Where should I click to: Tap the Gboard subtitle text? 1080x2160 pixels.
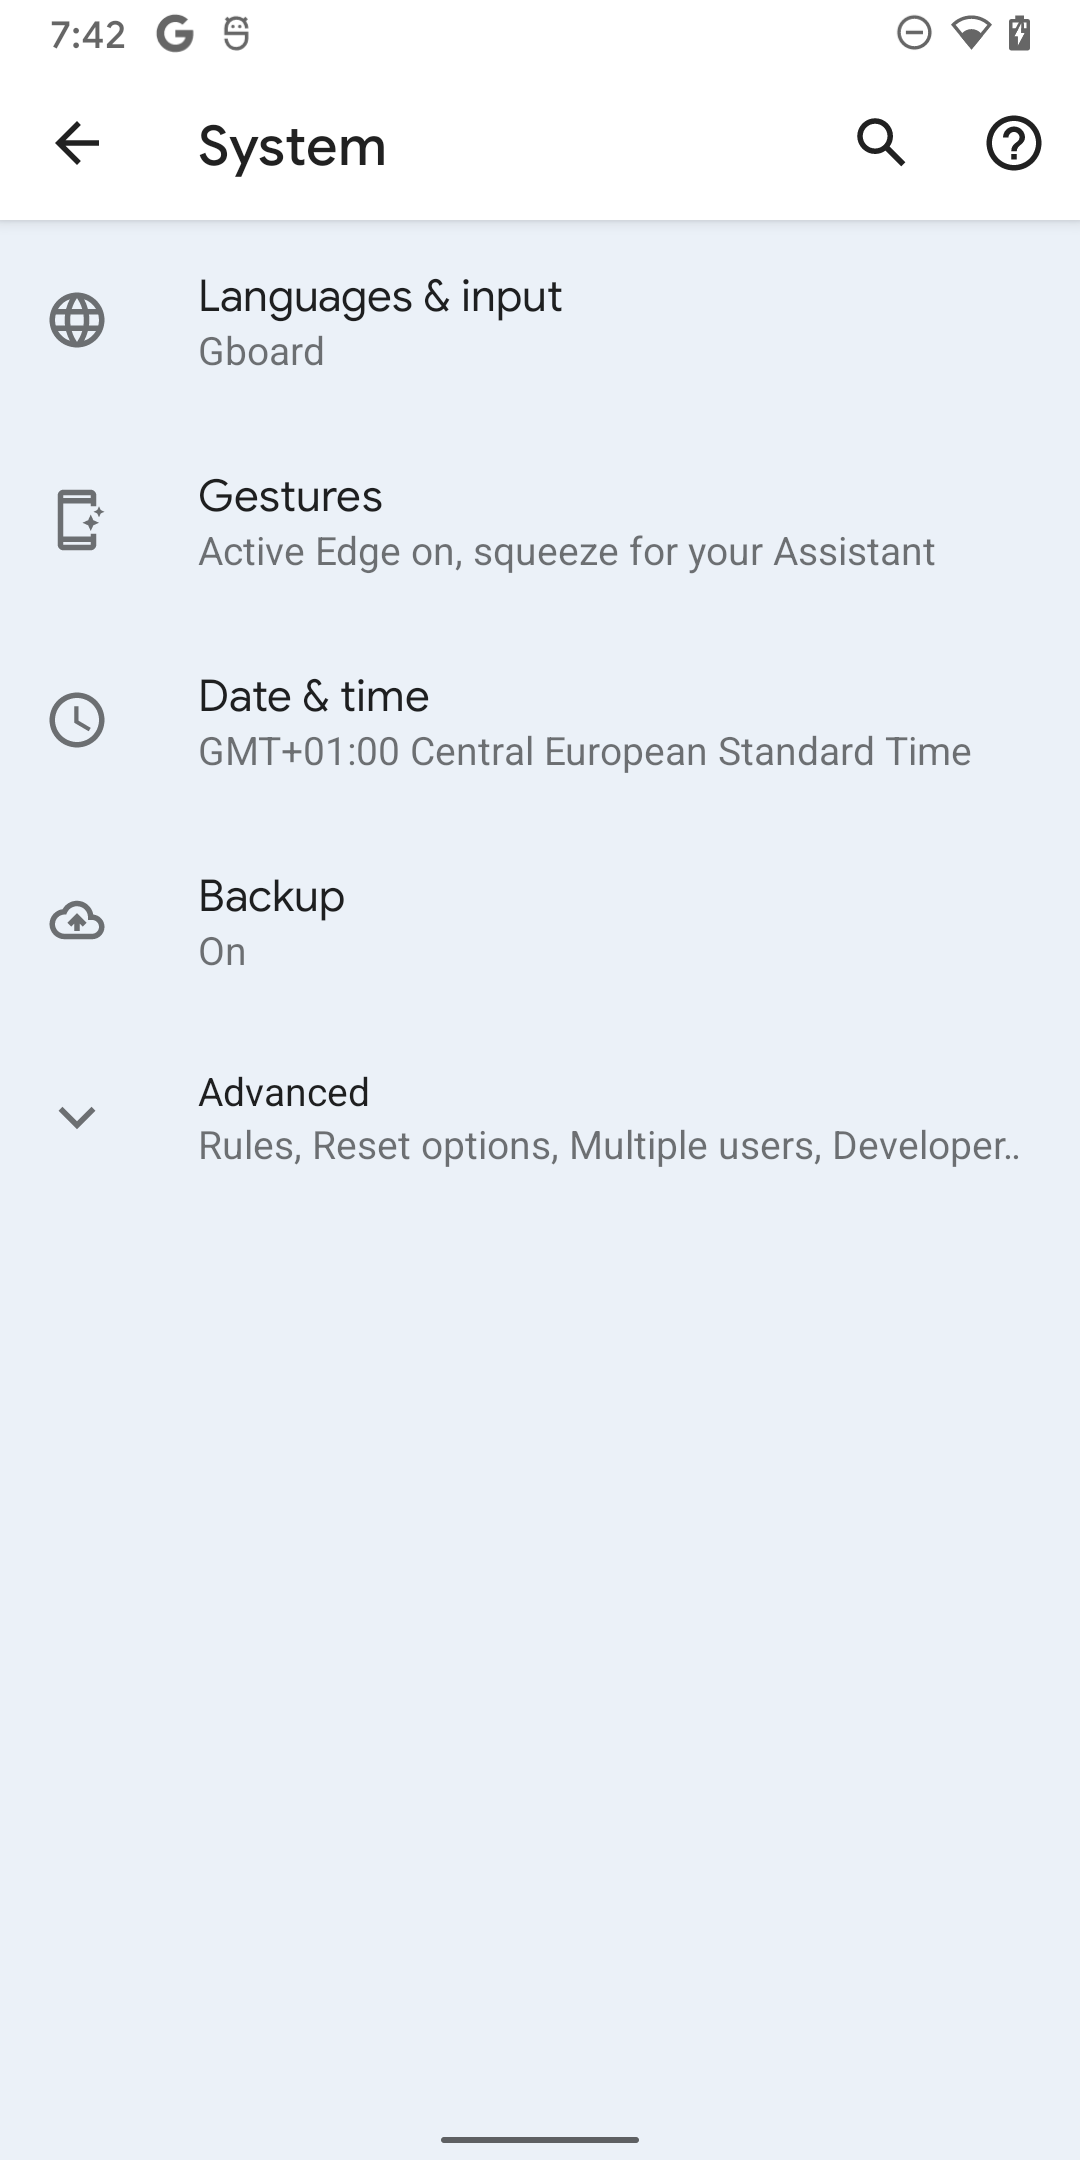coord(262,352)
